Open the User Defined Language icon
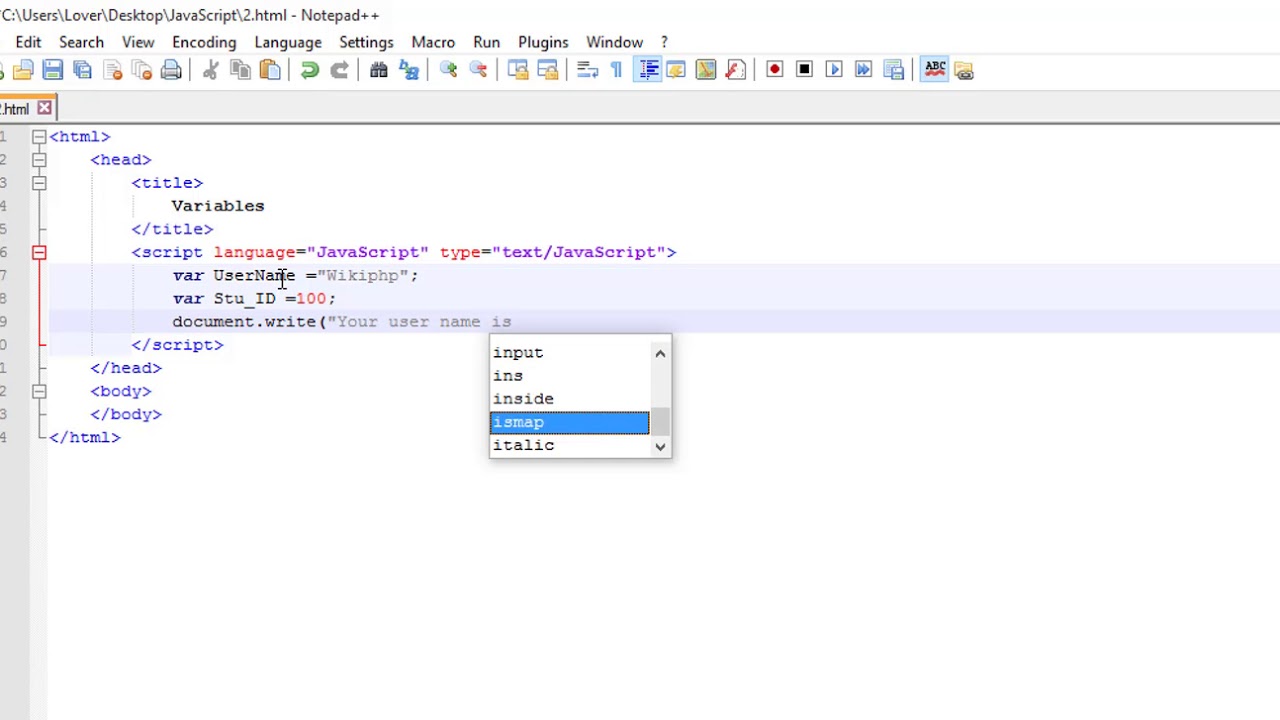This screenshot has width=1280, height=720. (x=676, y=70)
